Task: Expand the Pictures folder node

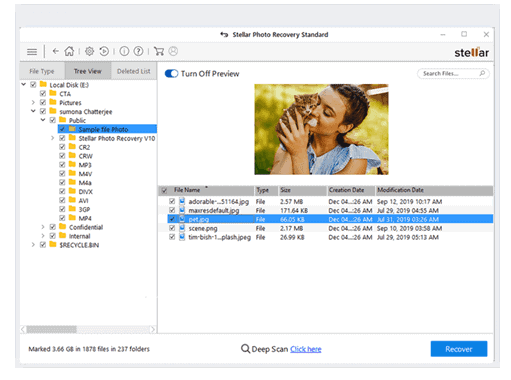Action: click(33, 102)
